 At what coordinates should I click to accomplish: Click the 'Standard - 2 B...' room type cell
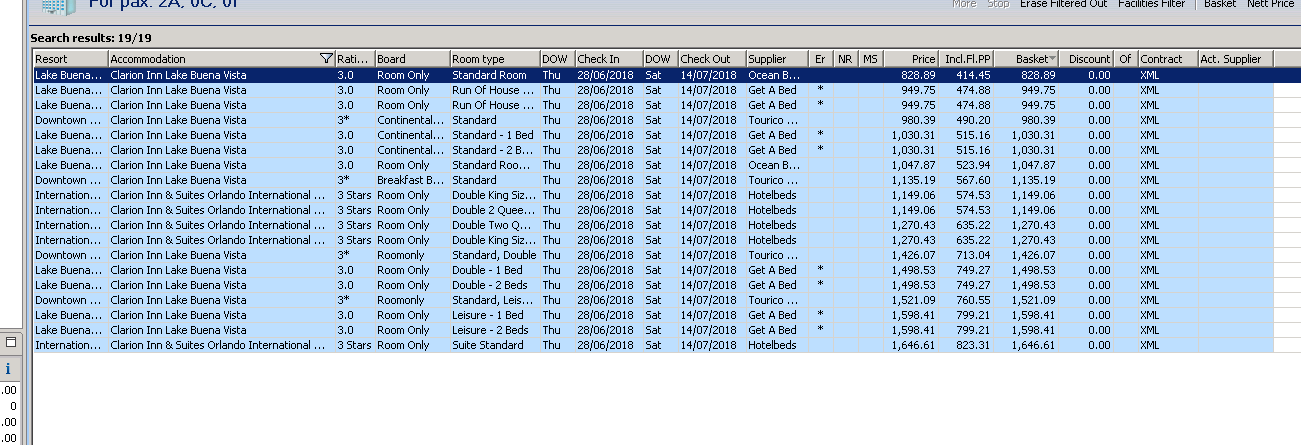coord(495,150)
